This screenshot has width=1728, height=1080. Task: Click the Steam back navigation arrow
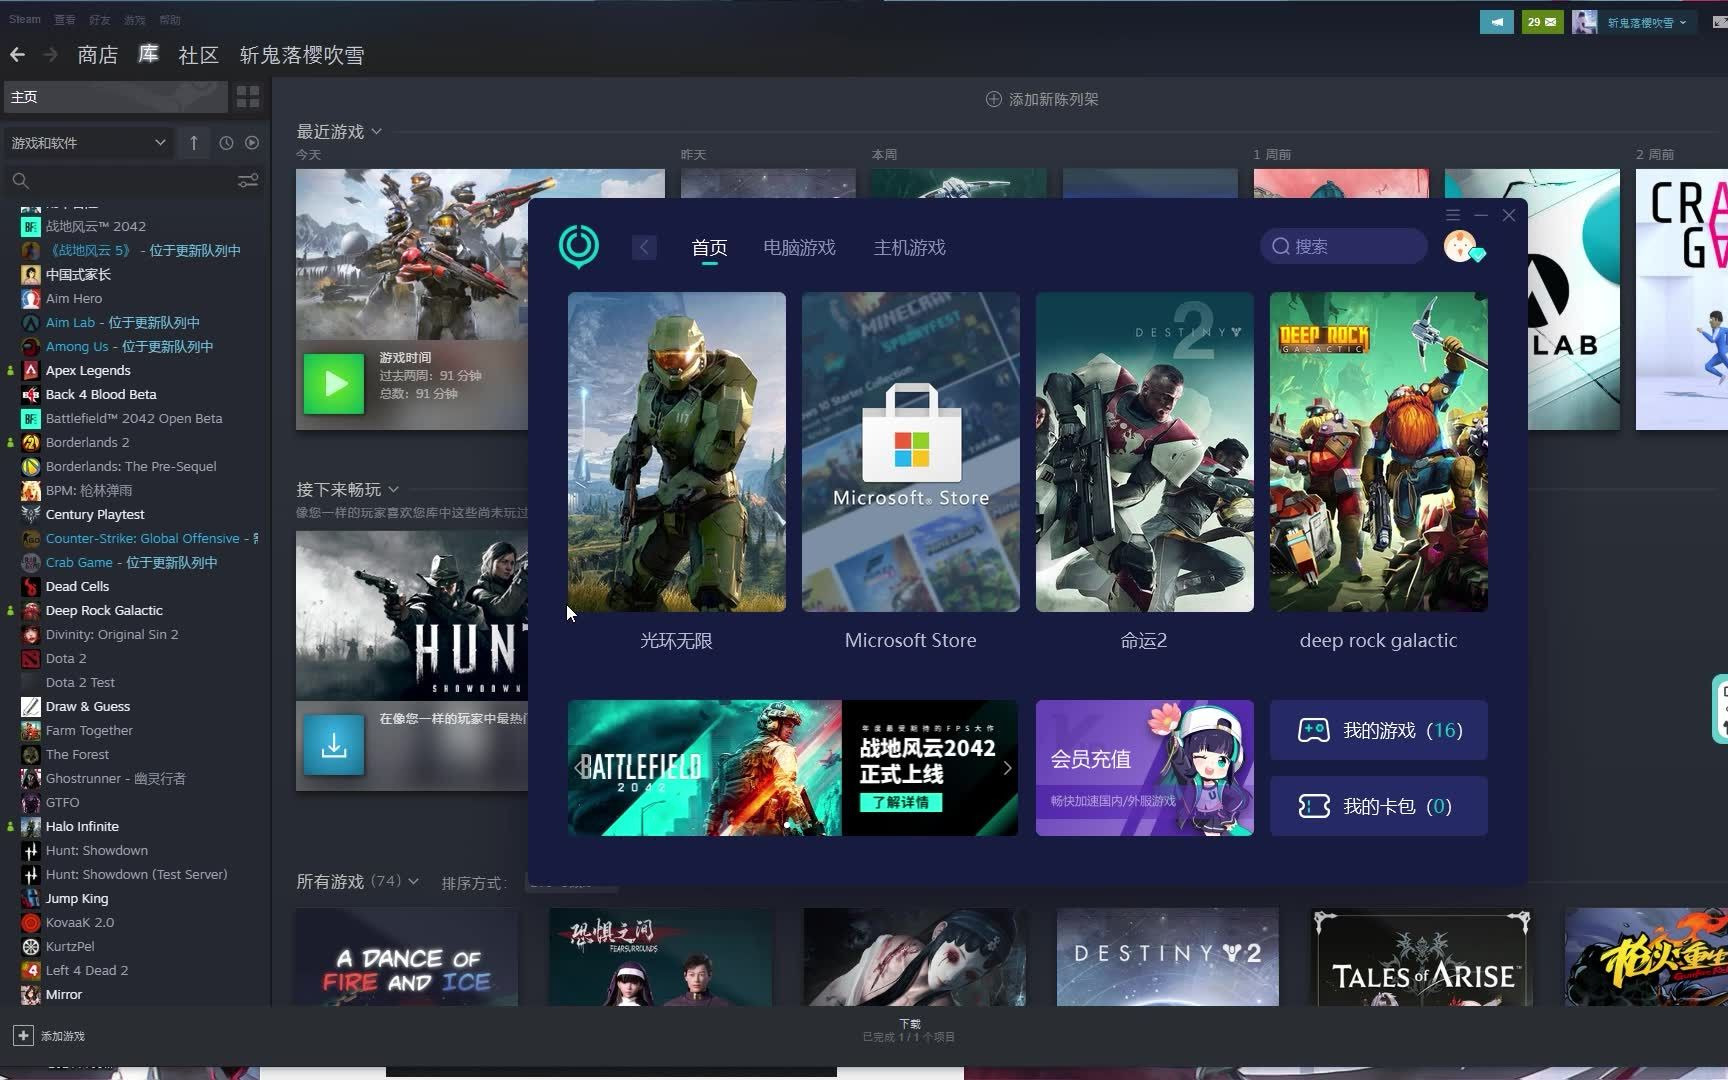point(17,55)
